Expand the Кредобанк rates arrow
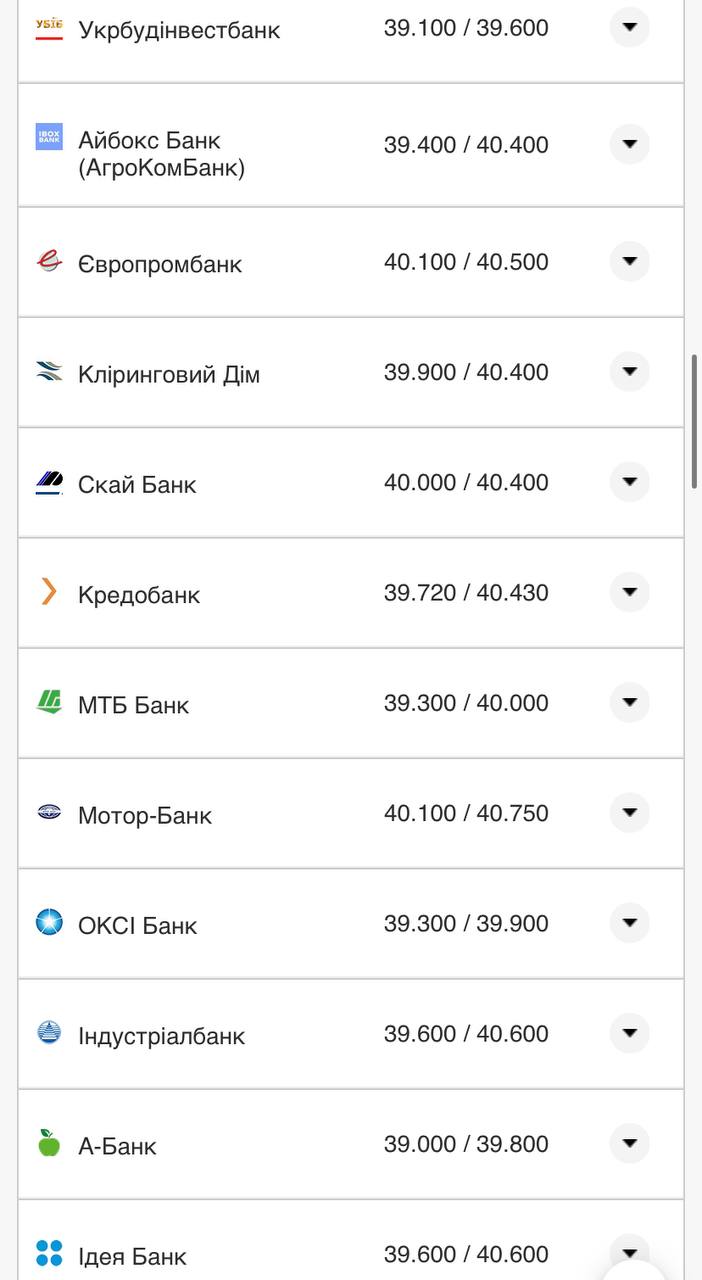This screenshot has height=1280, width=702. coord(629,592)
